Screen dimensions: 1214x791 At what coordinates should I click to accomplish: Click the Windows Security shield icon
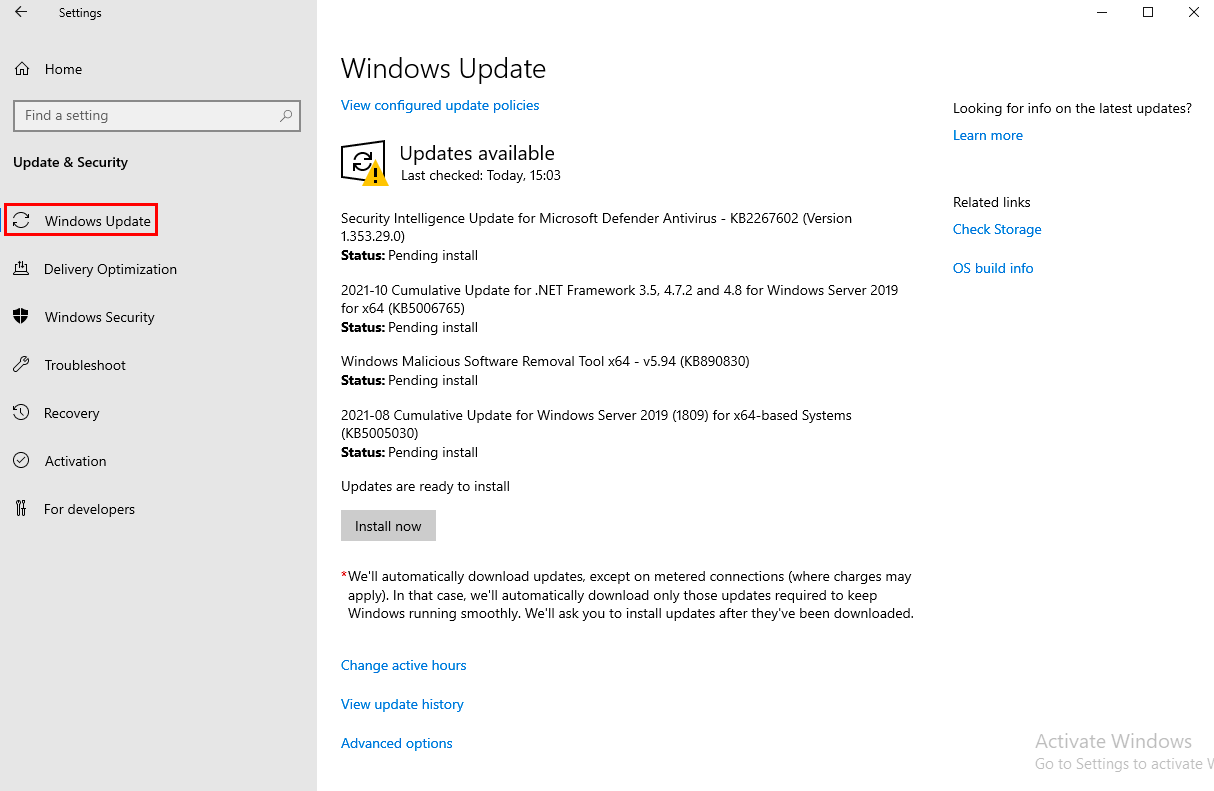21,317
